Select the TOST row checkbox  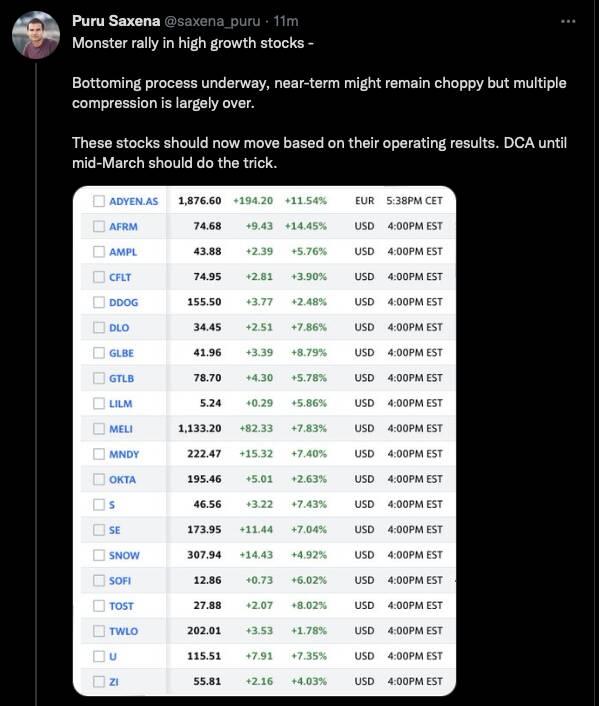99,606
